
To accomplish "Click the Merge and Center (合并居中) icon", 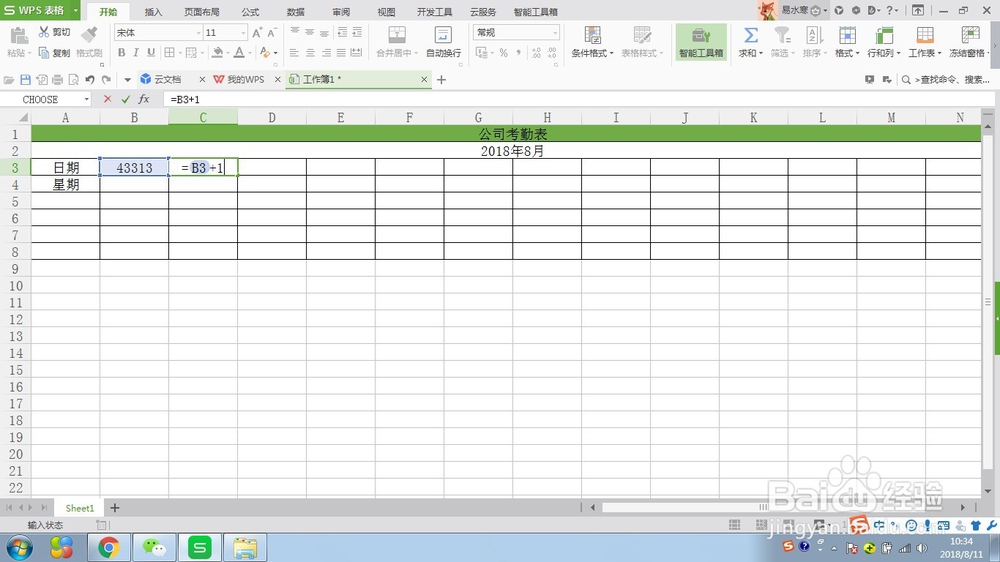I will pyautogui.click(x=397, y=35).
